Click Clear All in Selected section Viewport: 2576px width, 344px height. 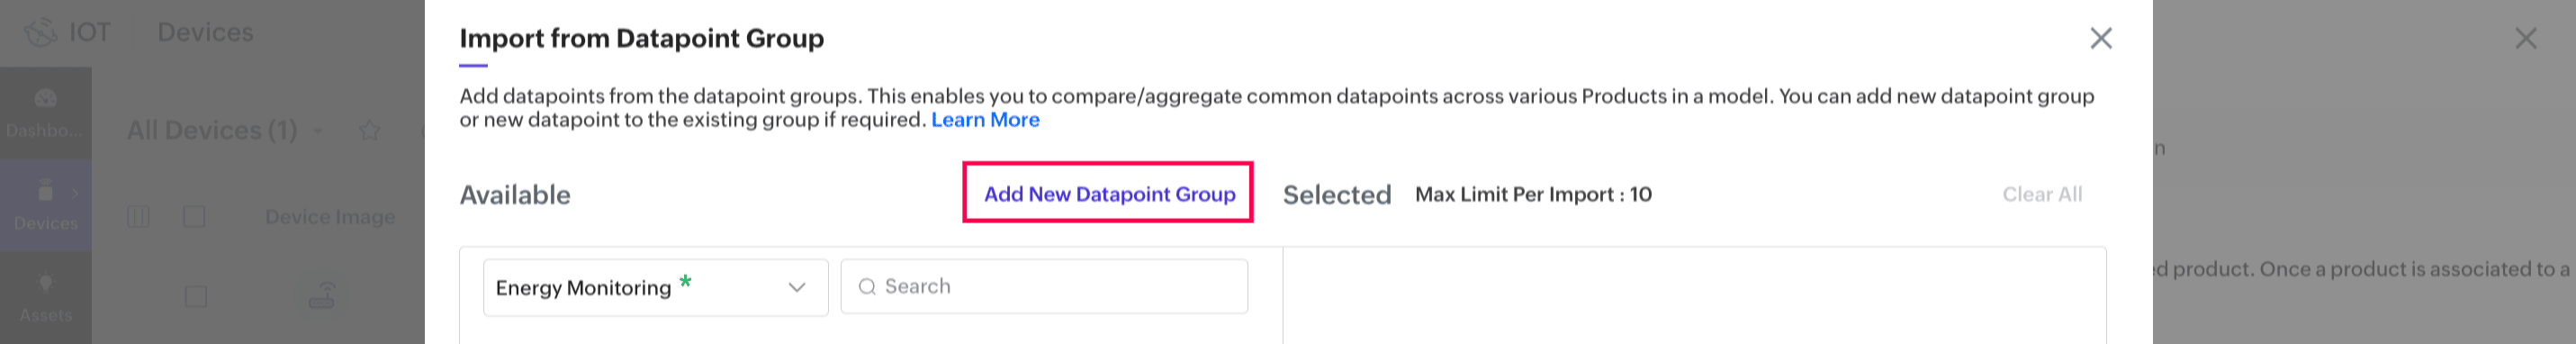pos(2041,195)
